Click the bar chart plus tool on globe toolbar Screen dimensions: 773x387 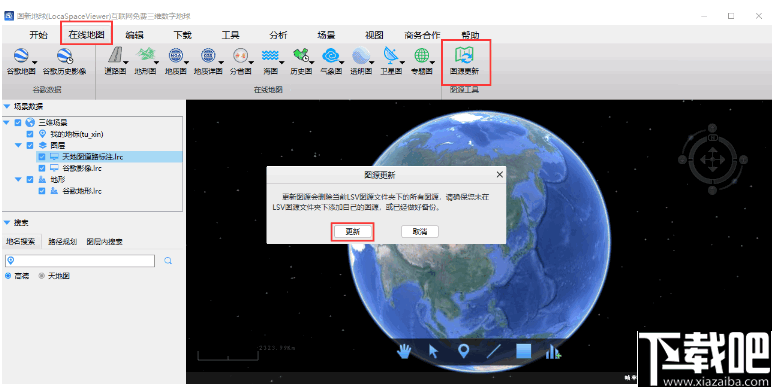coord(553,352)
